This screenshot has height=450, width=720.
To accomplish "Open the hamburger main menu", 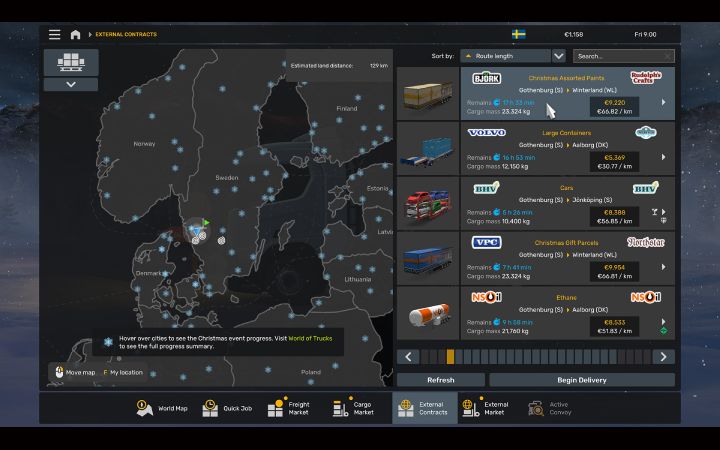I will pos(54,34).
